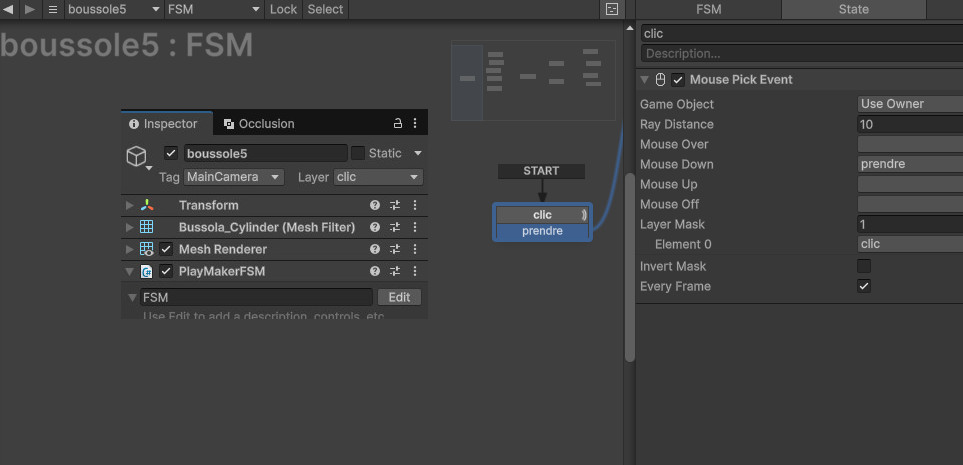Viewport: 963px width, 465px height.
Task: Enable the Invert Mask checkbox
Action: (864, 266)
